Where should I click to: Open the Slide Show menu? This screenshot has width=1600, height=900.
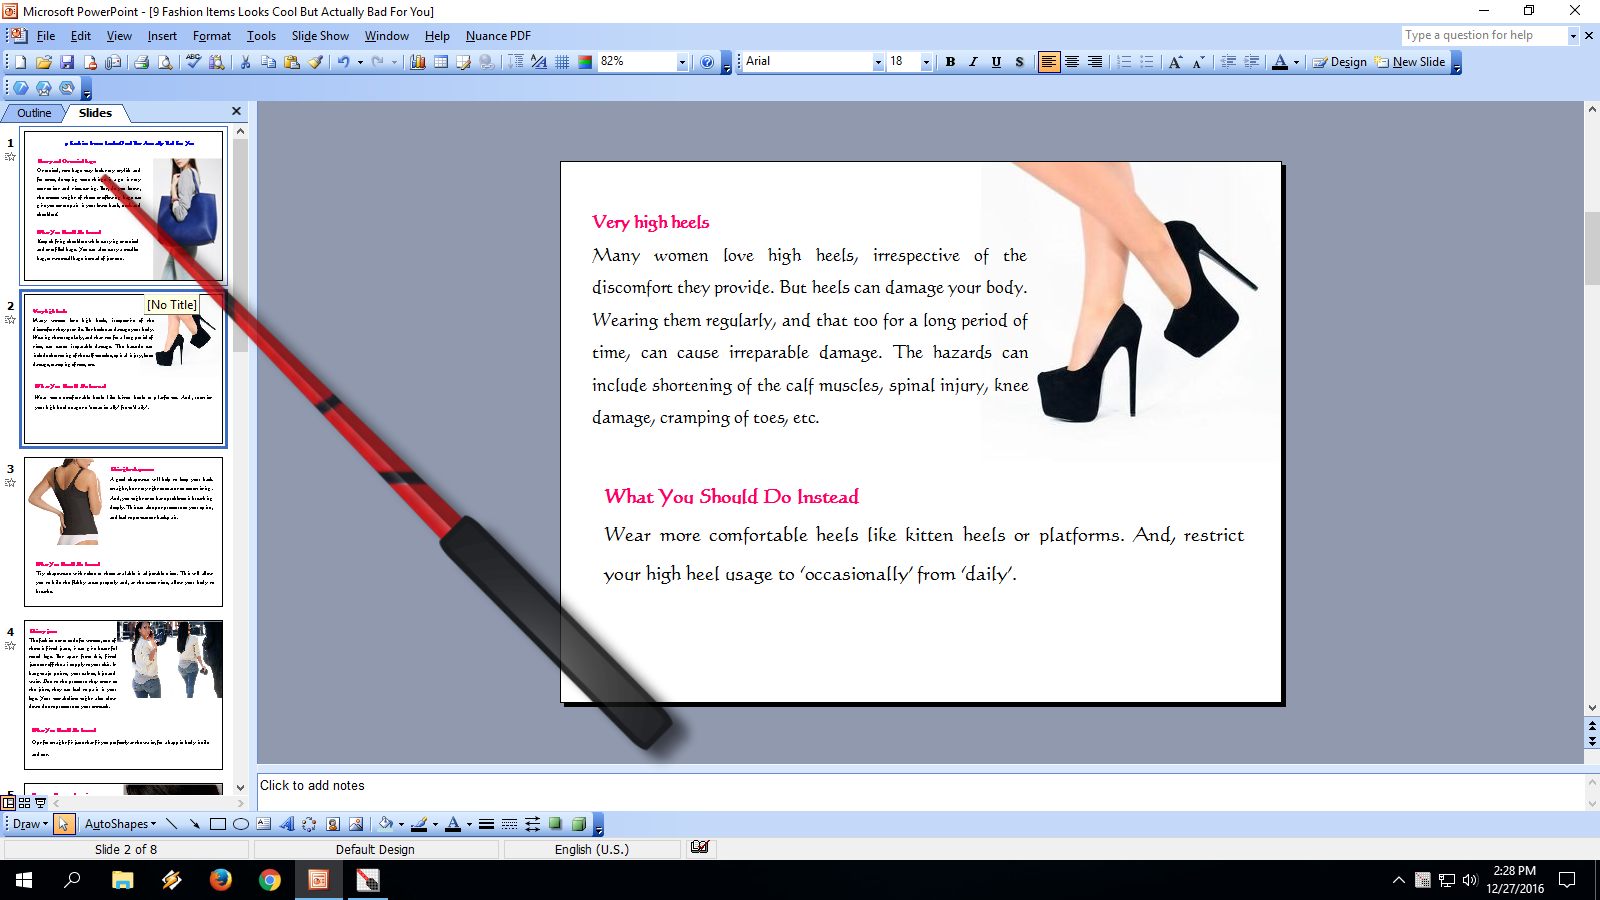click(x=319, y=36)
